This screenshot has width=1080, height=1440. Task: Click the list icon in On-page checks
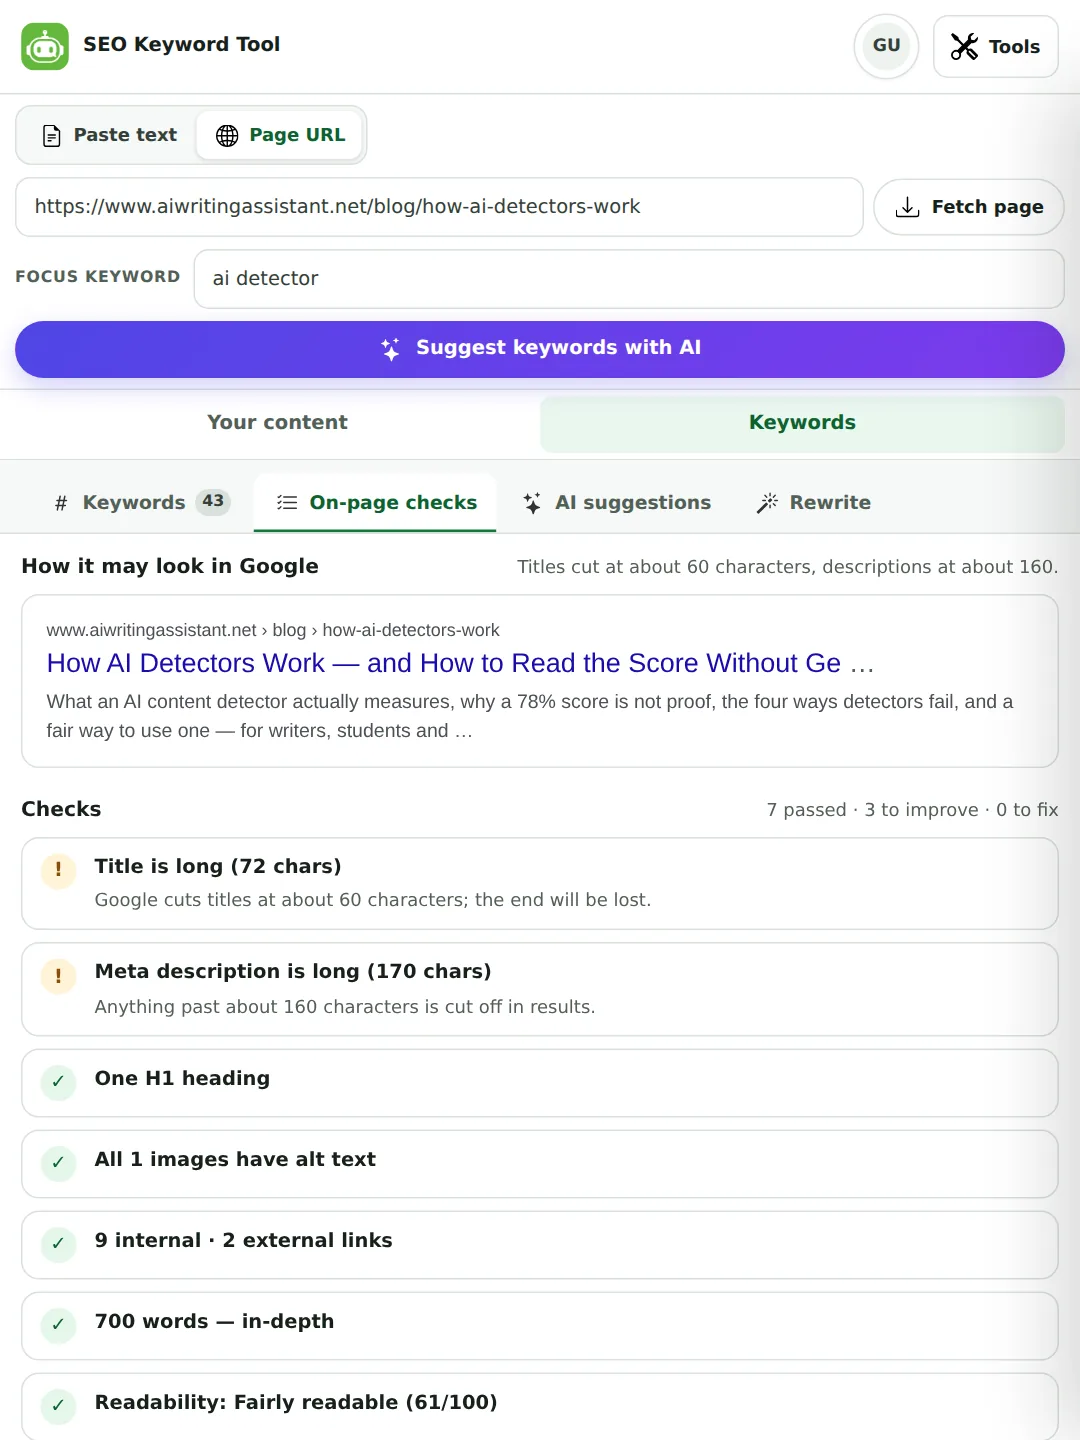pyautogui.click(x=287, y=503)
